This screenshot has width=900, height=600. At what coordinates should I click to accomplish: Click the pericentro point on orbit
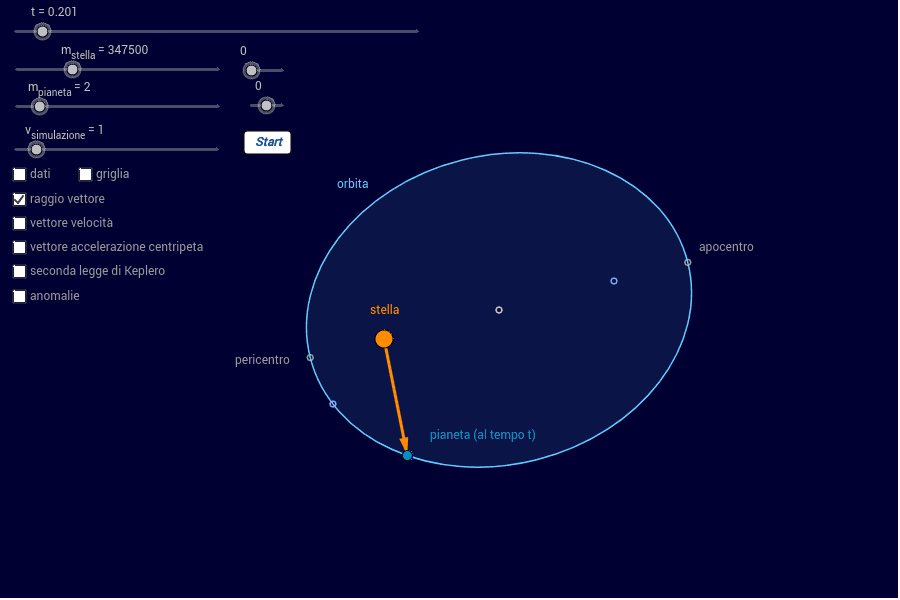311,358
